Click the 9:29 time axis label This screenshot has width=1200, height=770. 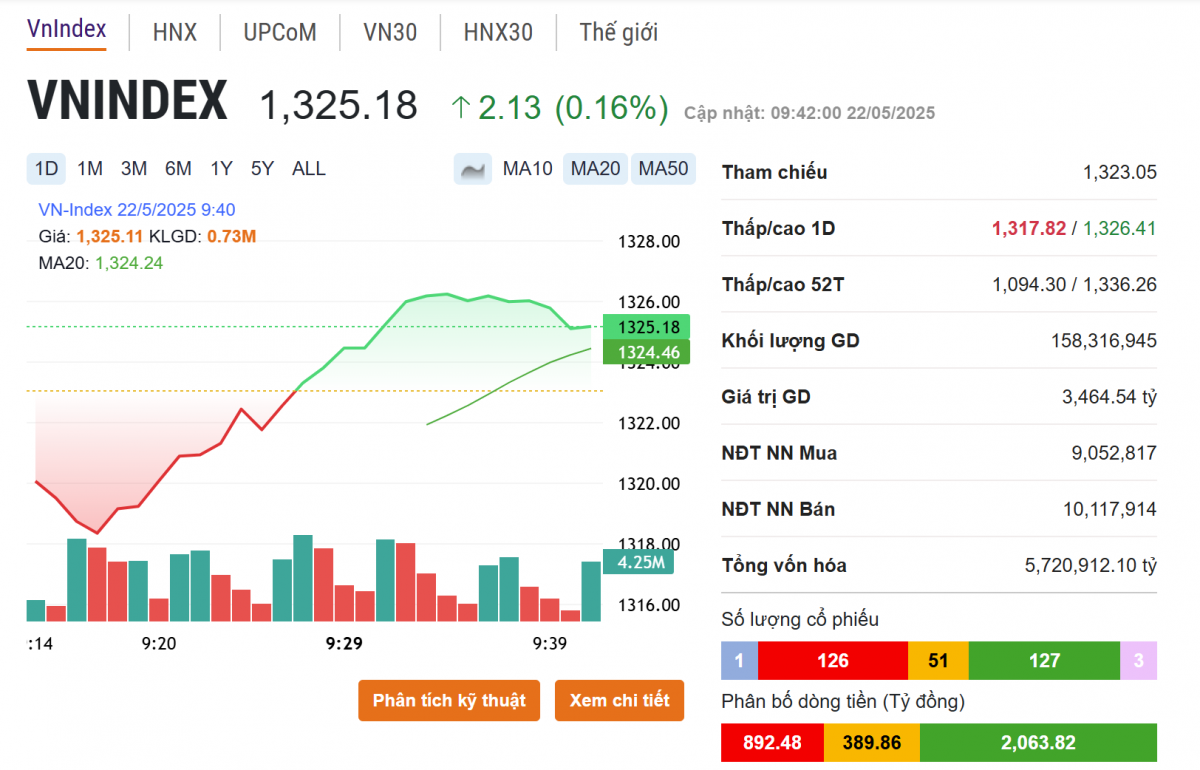click(x=345, y=644)
